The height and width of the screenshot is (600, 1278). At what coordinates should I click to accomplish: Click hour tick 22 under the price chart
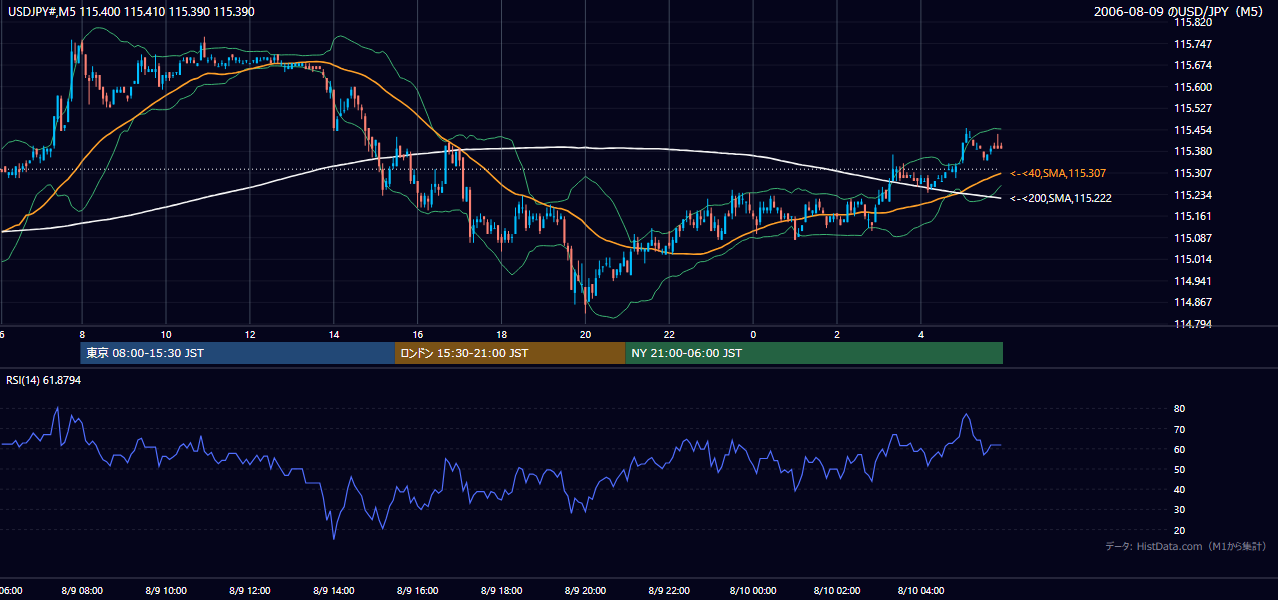(x=669, y=334)
